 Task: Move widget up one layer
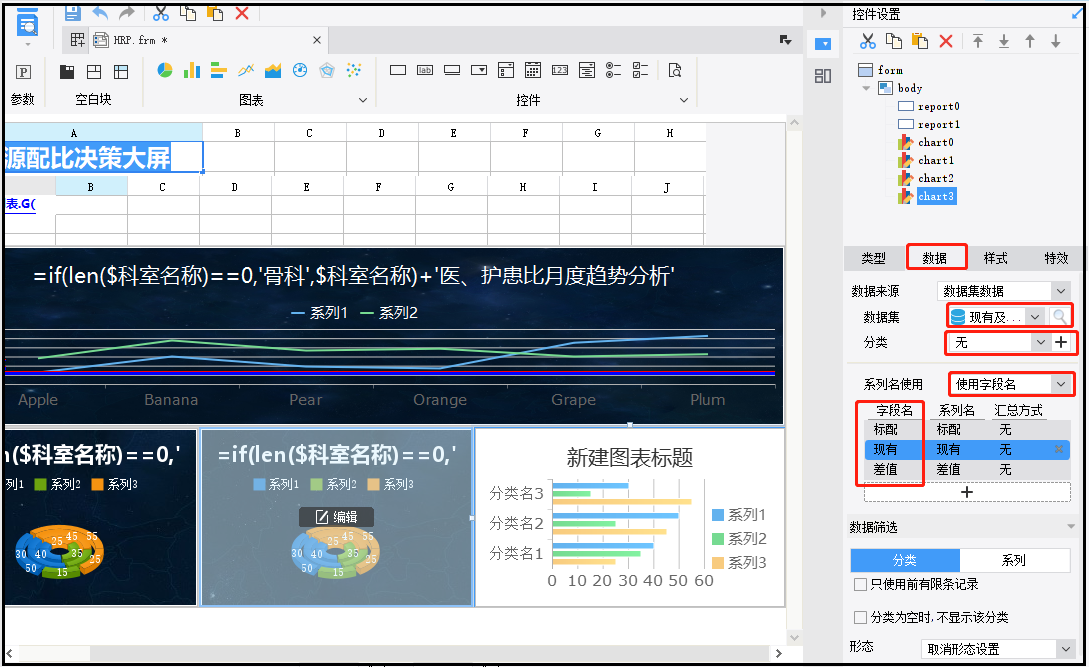point(1030,41)
